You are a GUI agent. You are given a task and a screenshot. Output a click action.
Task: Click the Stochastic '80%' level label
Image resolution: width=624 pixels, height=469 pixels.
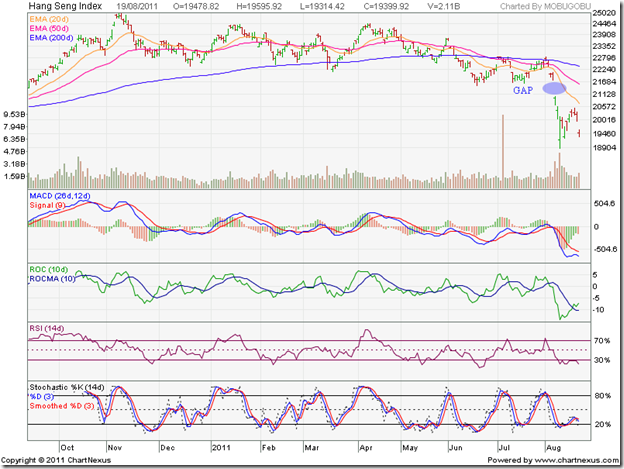pyautogui.click(x=603, y=396)
